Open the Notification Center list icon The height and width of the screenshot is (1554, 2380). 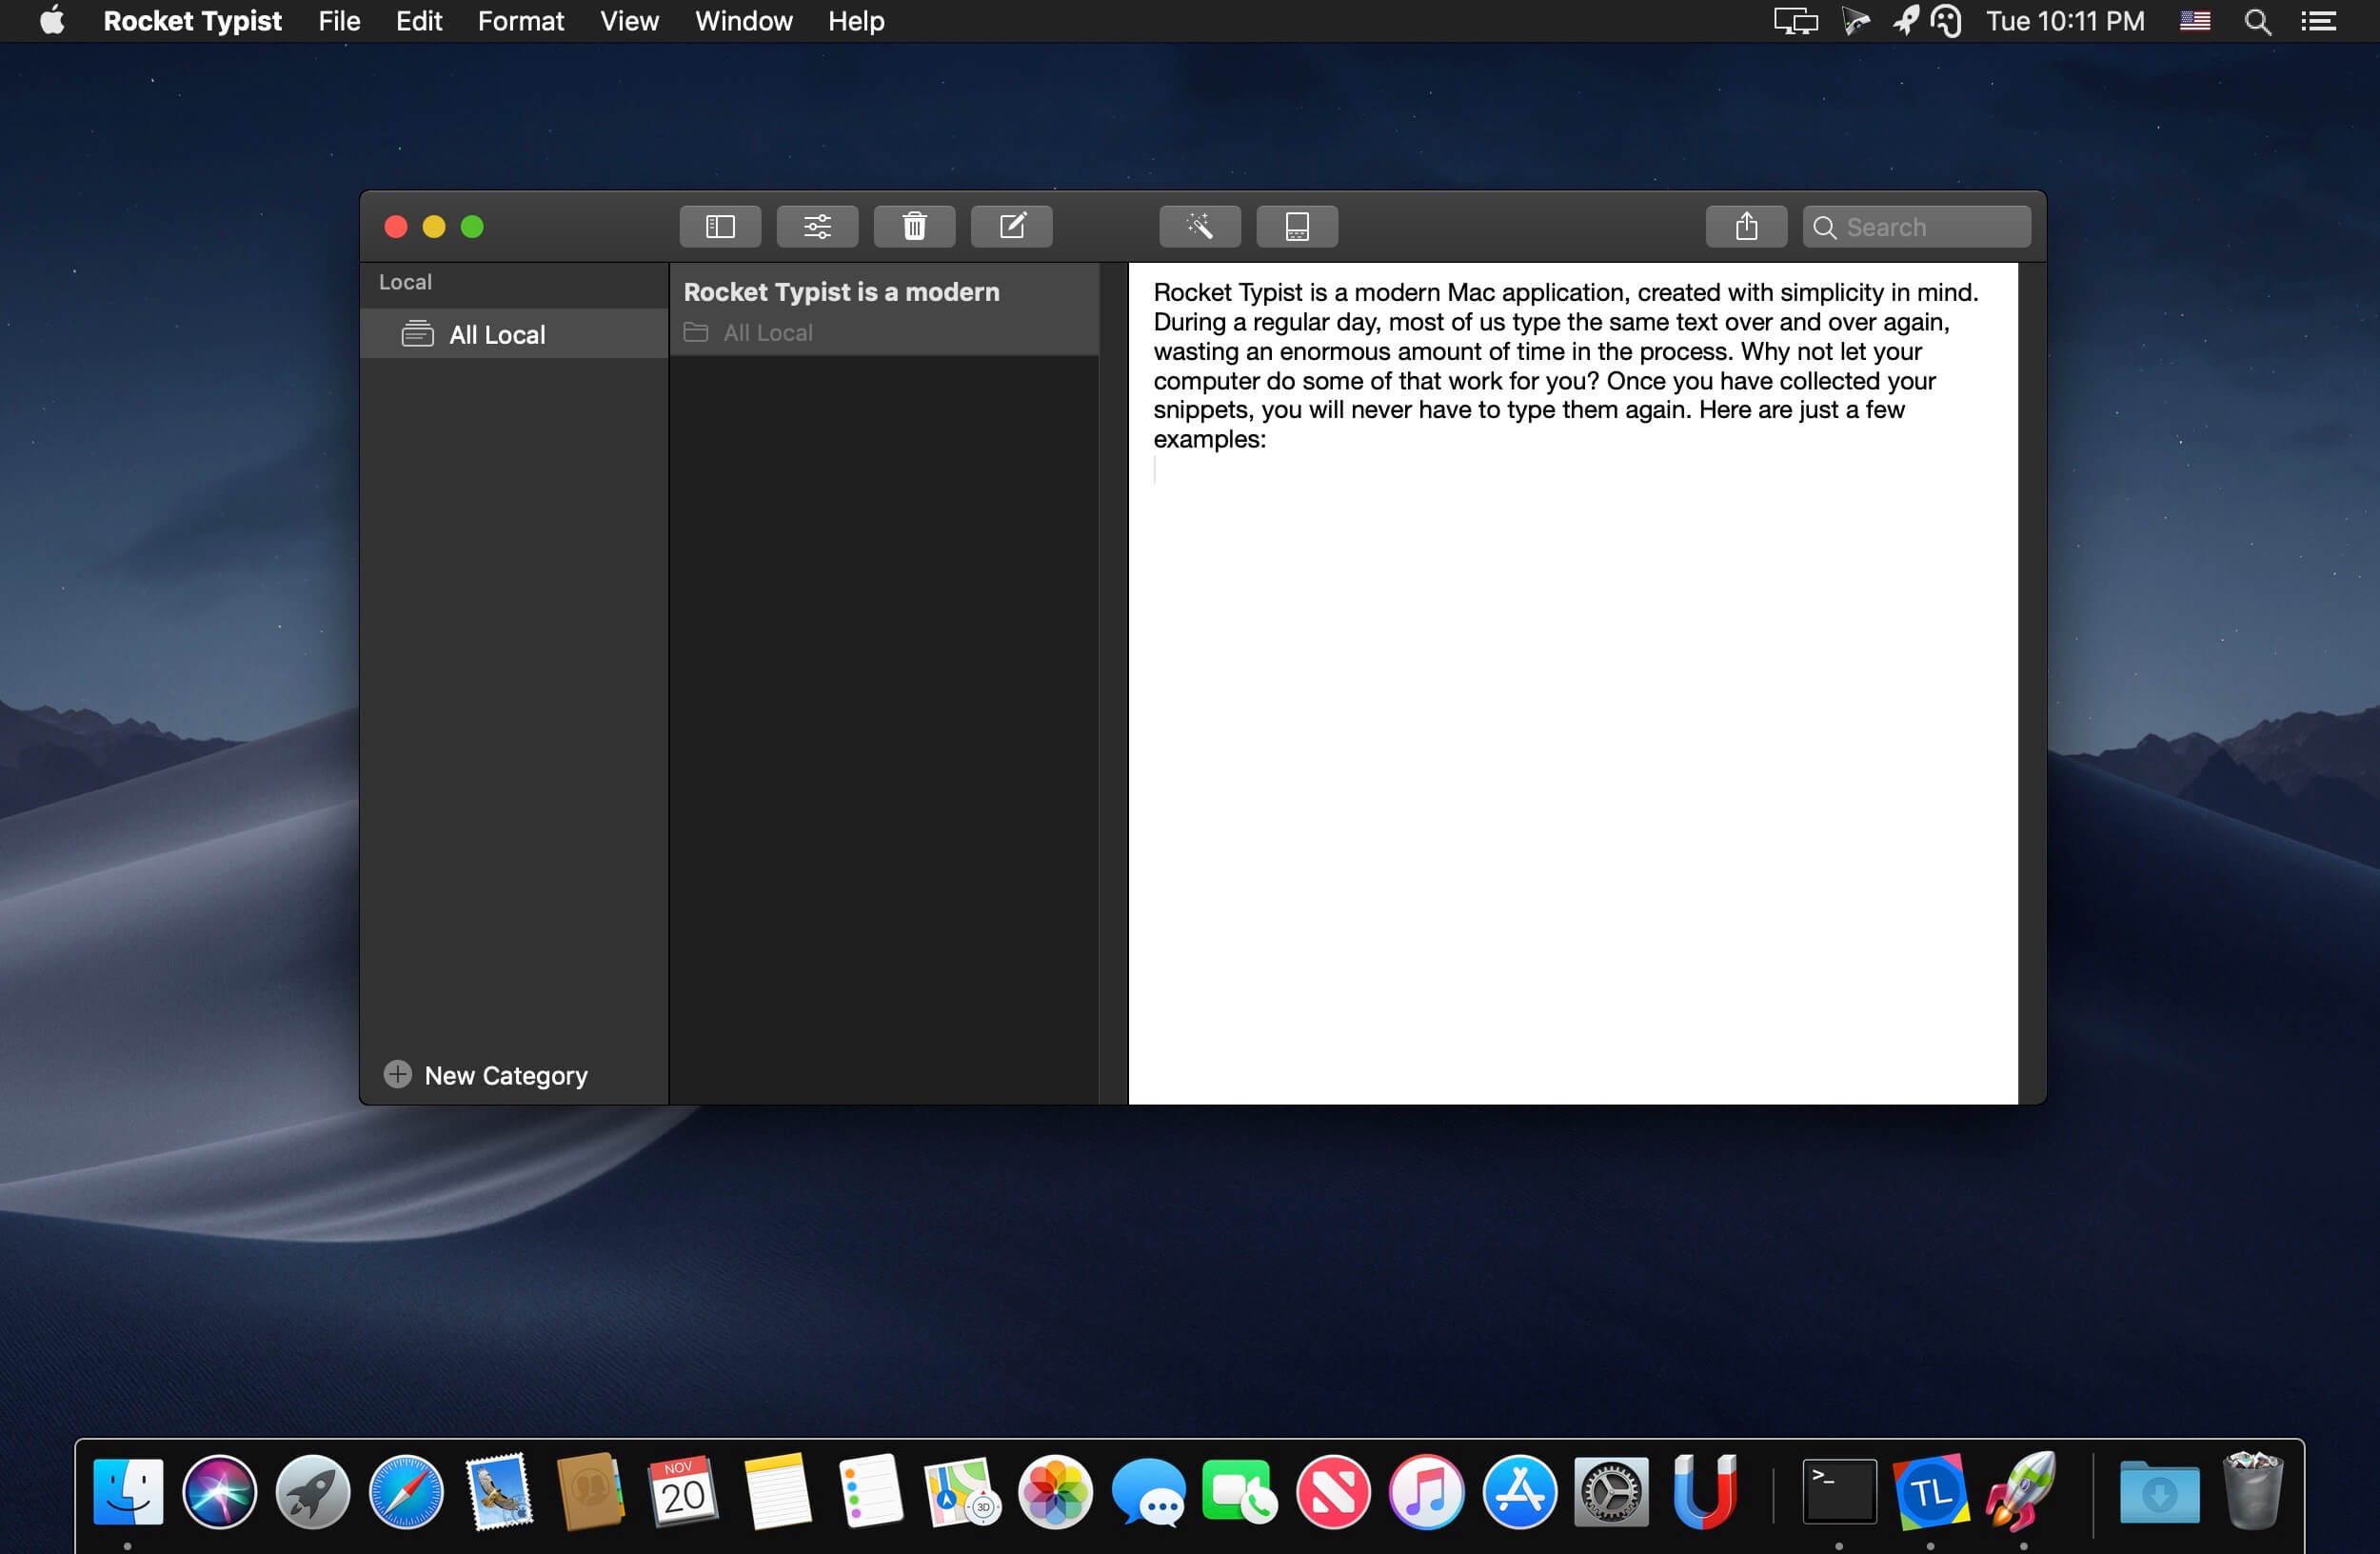pyautogui.click(x=2318, y=21)
